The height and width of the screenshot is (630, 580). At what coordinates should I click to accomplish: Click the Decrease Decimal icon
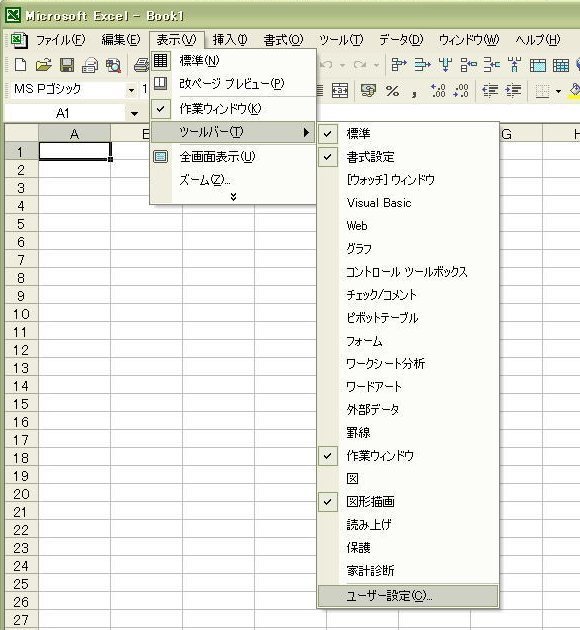click(x=460, y=91)
